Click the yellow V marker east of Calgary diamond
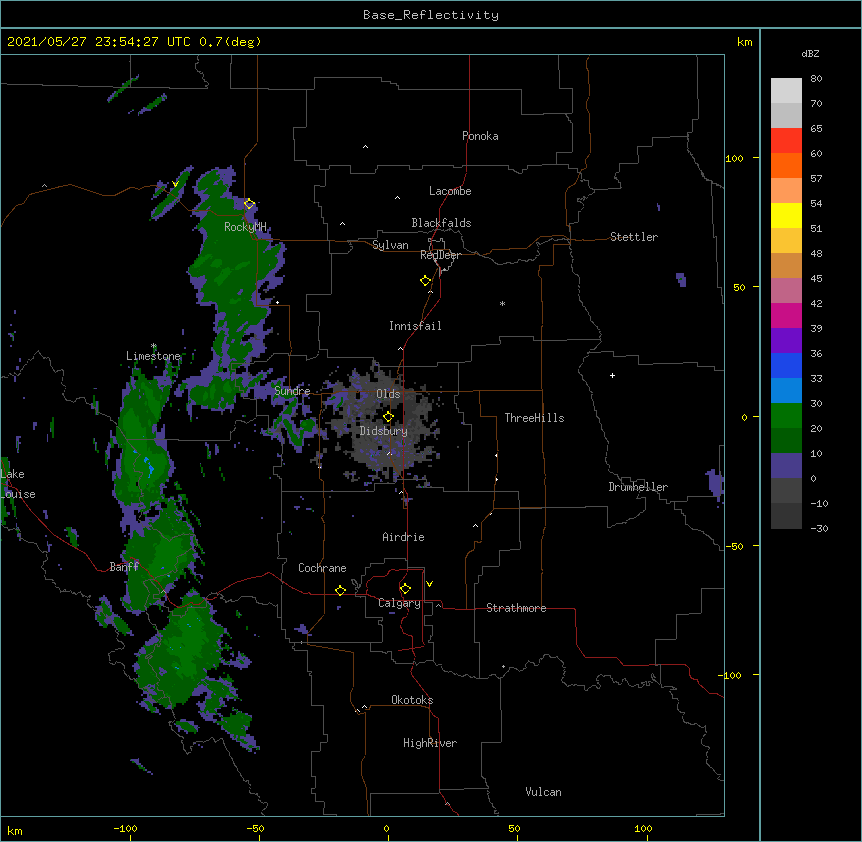Image resolution: width=862 pixels, height=842 pixels. tap(429, 584)
